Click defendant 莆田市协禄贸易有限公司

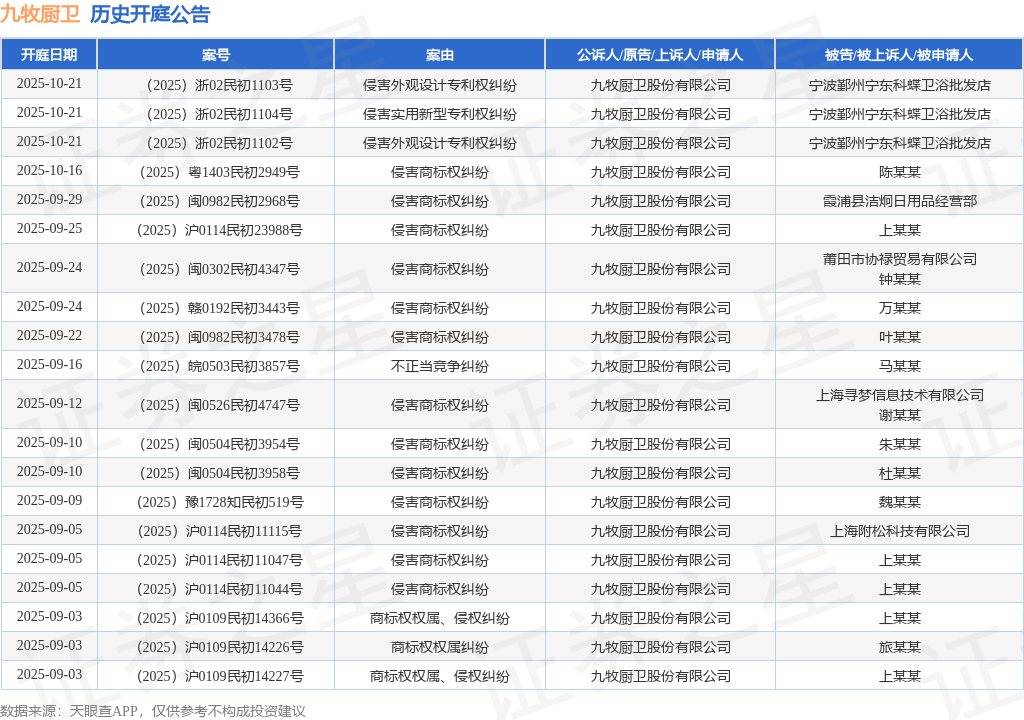click(x=899, y=259)
